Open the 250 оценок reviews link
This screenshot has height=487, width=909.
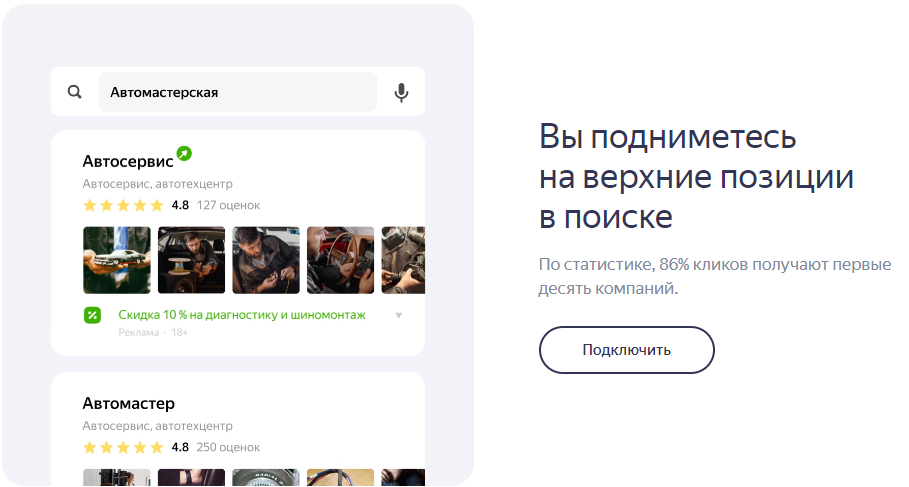point(228,447)
